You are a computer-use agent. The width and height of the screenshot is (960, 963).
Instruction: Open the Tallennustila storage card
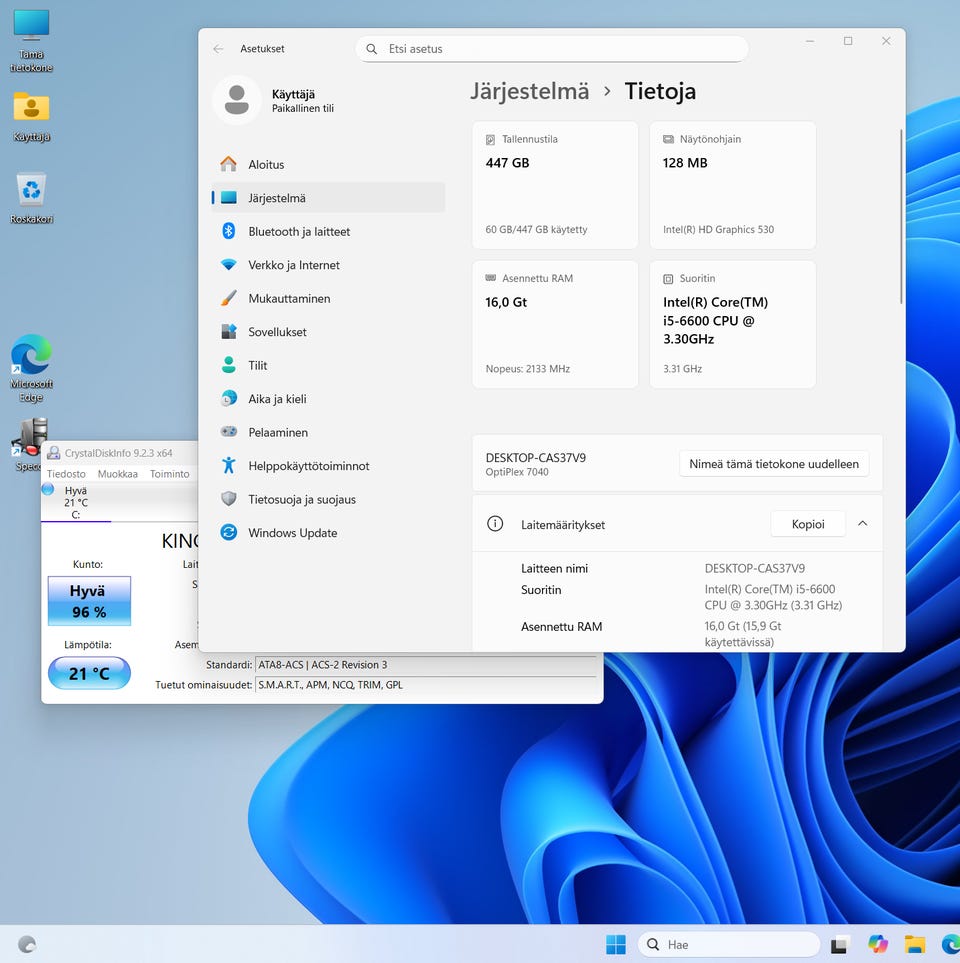coord(555,185)
